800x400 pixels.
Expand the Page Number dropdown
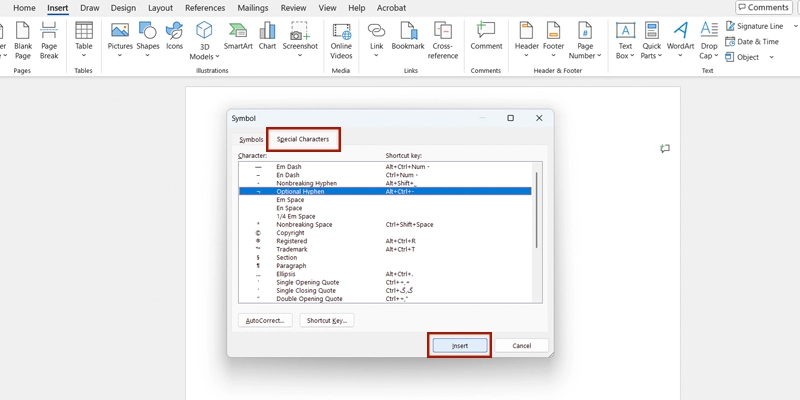pyautogui.click(x=585, y=55)
